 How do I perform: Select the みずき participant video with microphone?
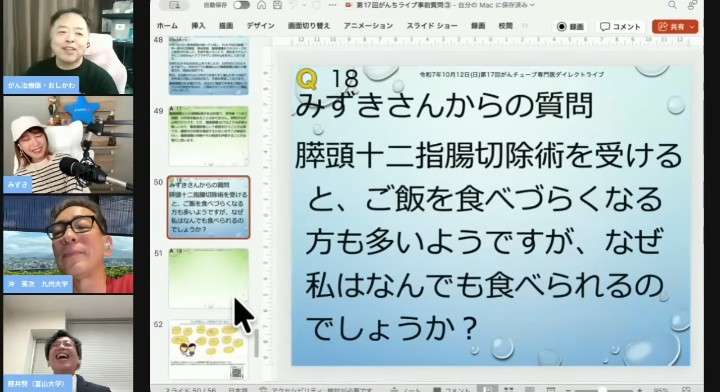tap(68, 145)
